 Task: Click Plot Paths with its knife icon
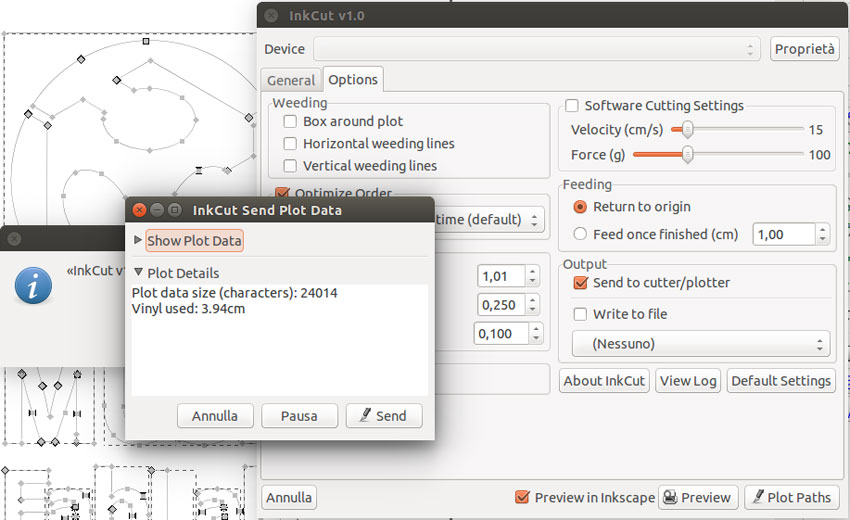792,497
